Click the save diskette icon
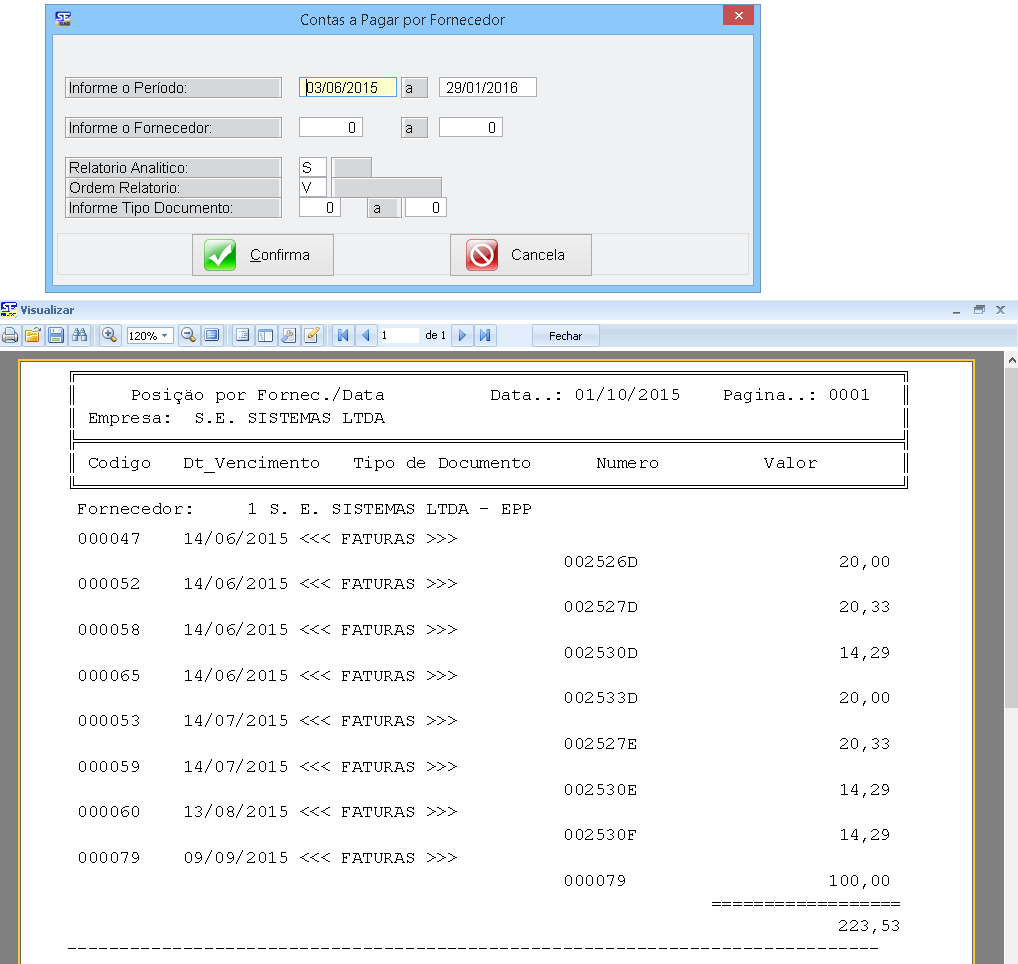 coord(56,336)
